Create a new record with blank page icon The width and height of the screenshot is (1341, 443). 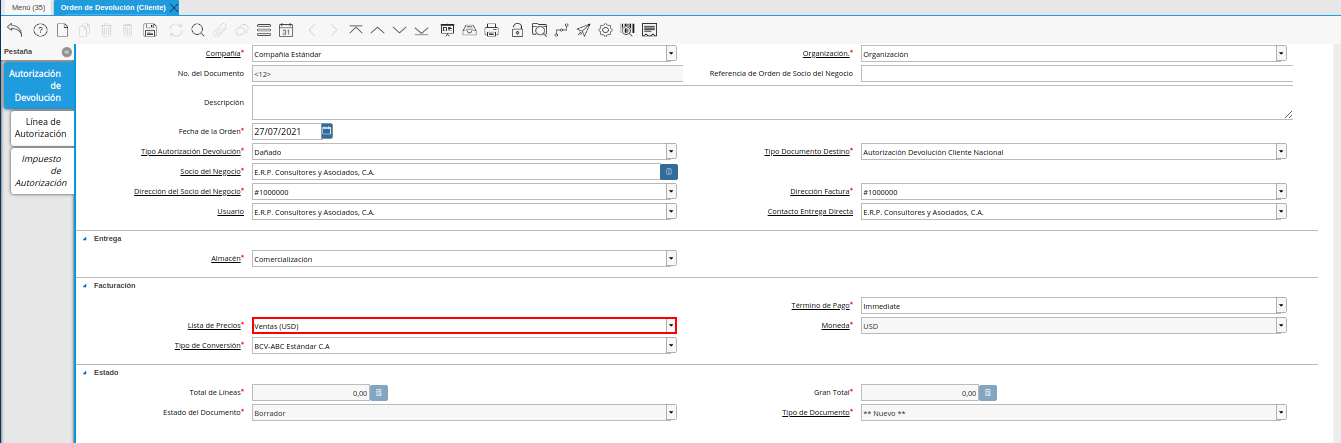[62, 30]
